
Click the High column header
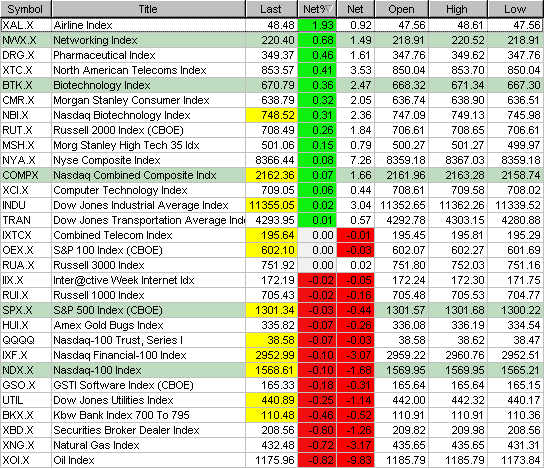pyautogui.click(x=458, y=9)
